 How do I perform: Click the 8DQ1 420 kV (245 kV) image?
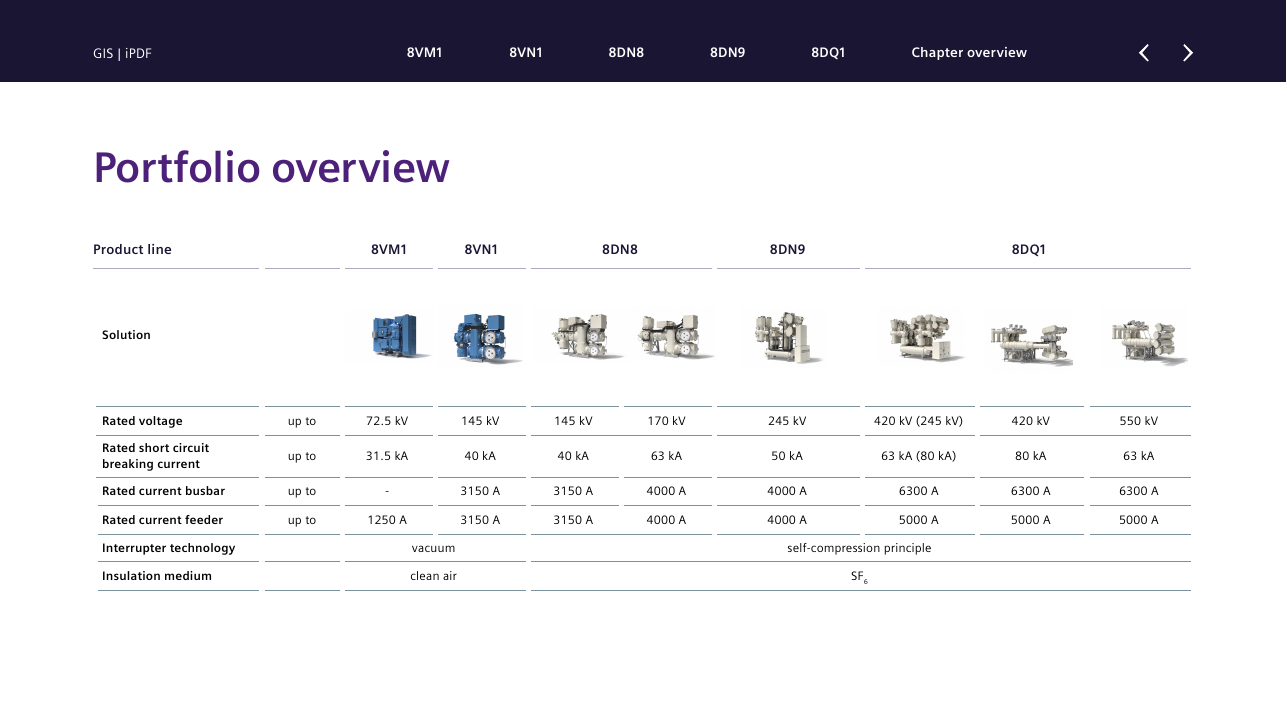pos(925,339)
